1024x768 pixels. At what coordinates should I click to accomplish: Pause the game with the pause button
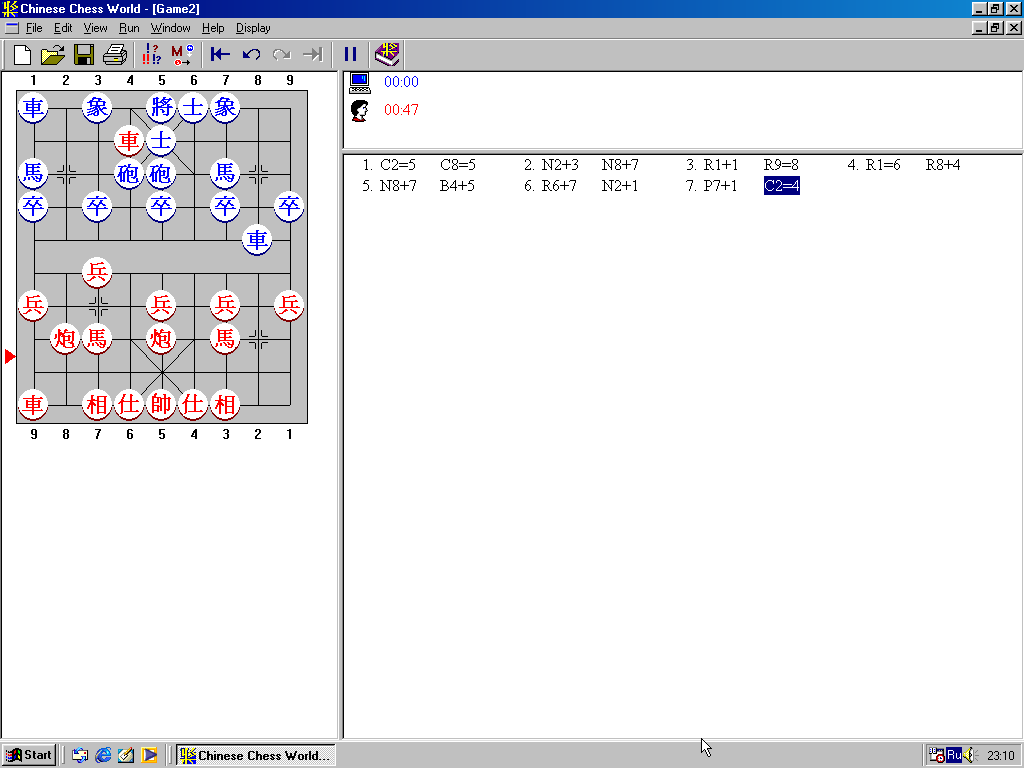click(x=351, y=54)
